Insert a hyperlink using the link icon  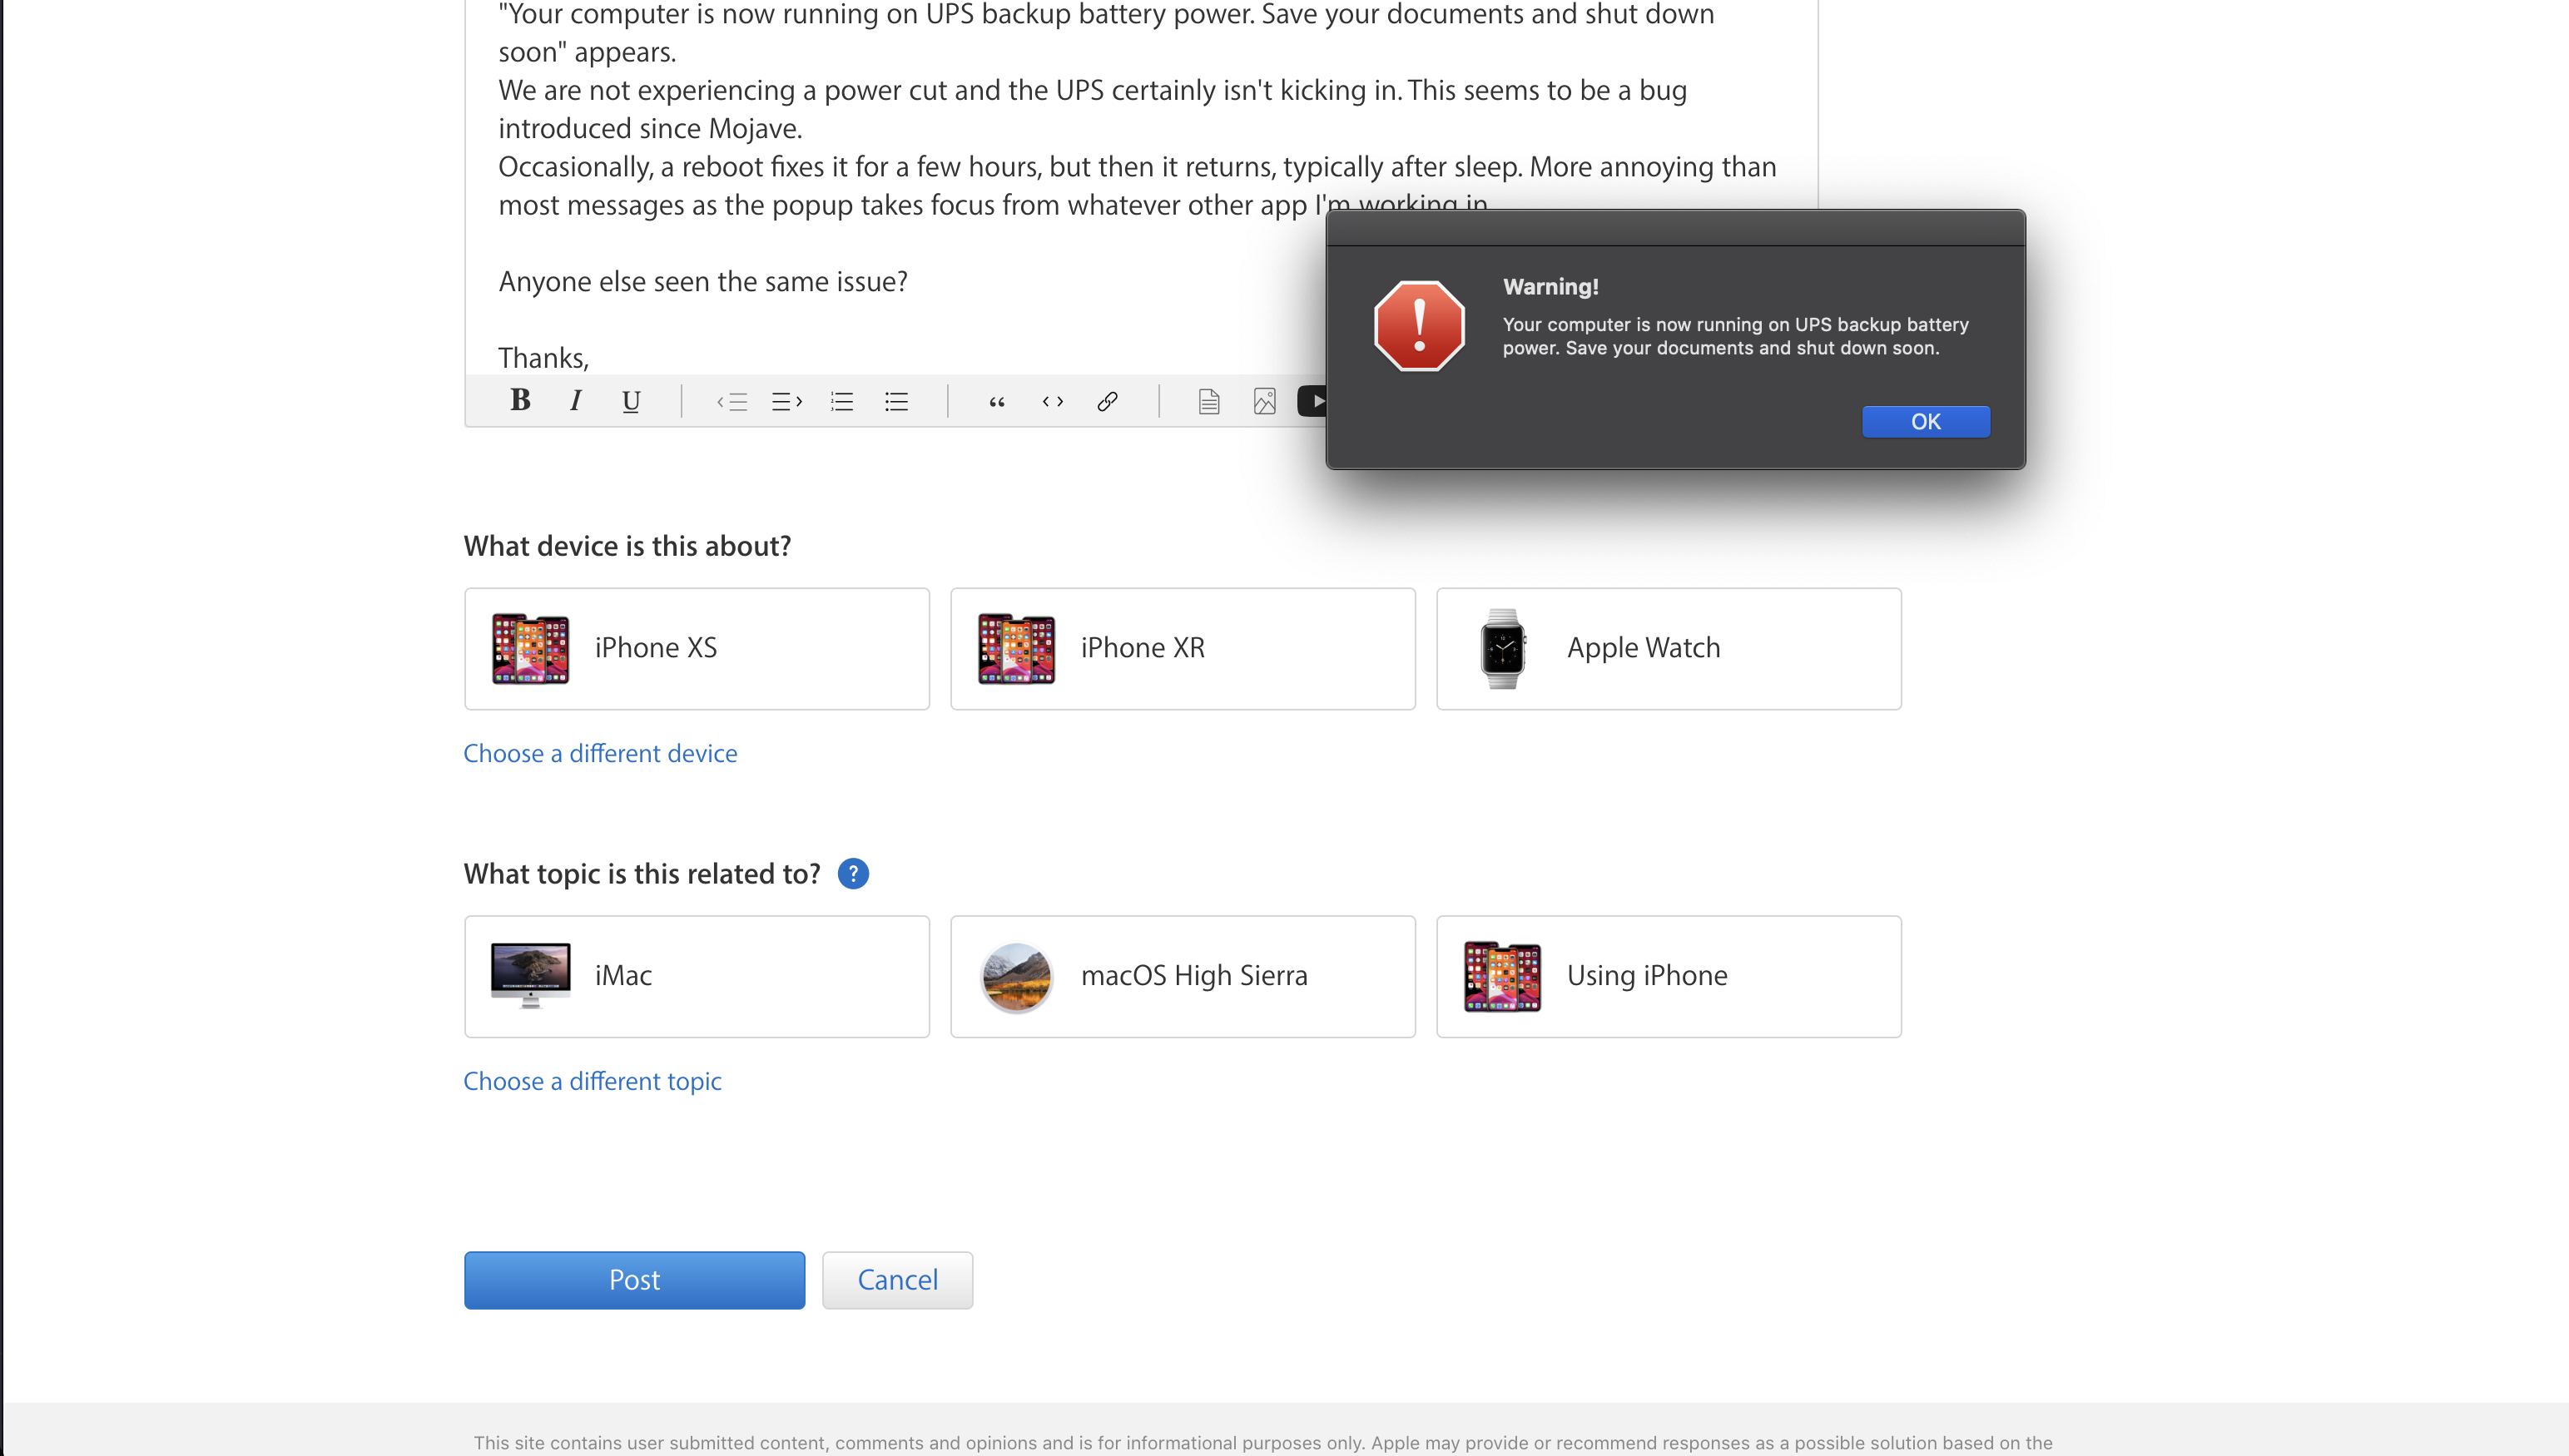(x=1107, y=402)
